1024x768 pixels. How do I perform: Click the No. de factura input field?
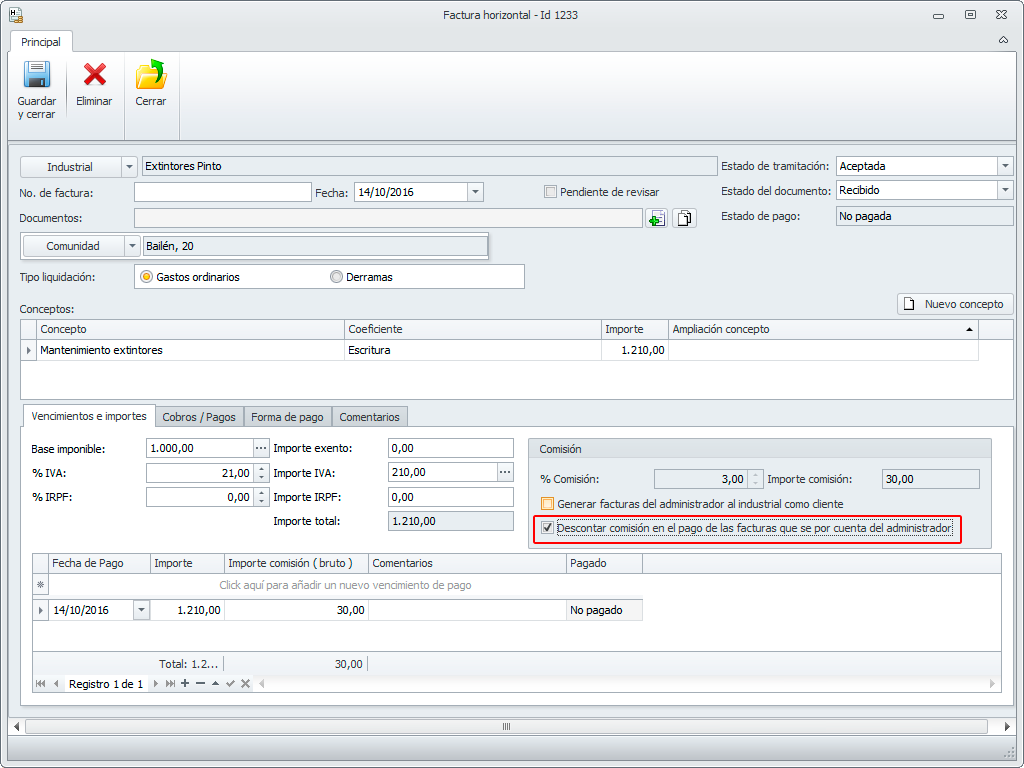point(223,192)
